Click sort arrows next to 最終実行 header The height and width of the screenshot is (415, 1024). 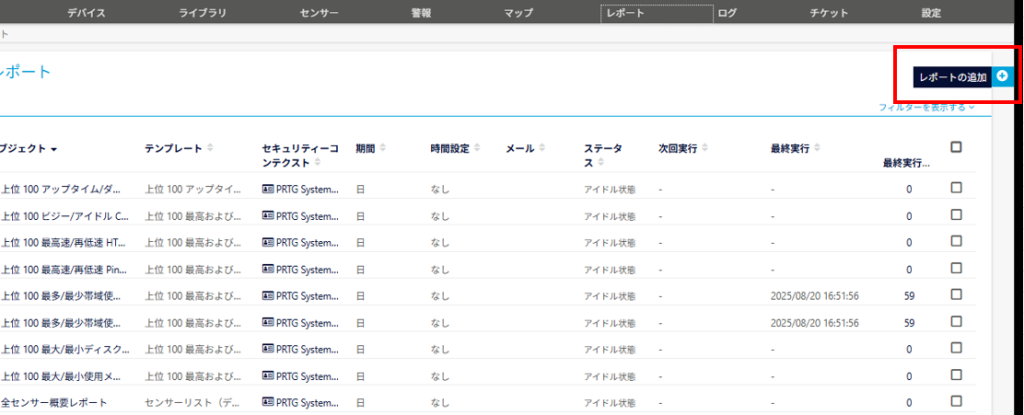tap(817, 148)
